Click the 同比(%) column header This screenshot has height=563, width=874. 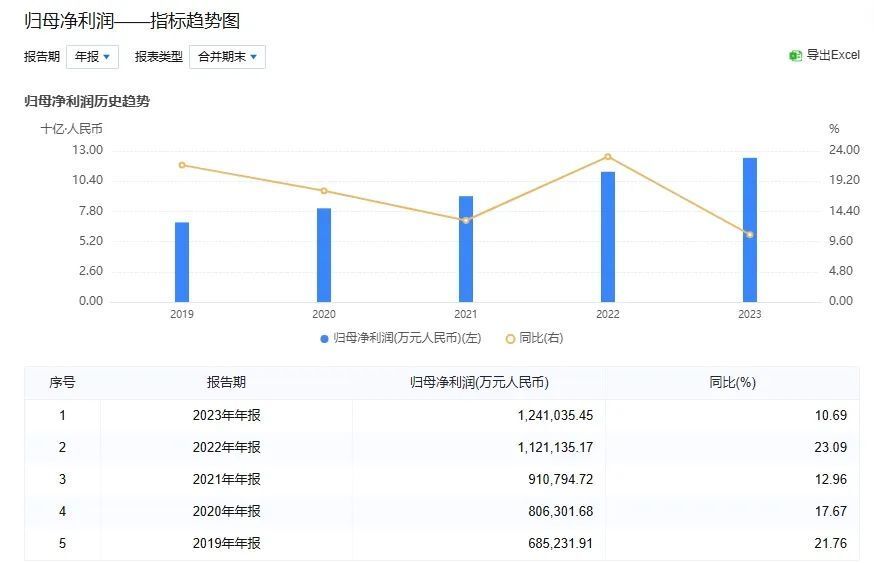click(732, 382)
